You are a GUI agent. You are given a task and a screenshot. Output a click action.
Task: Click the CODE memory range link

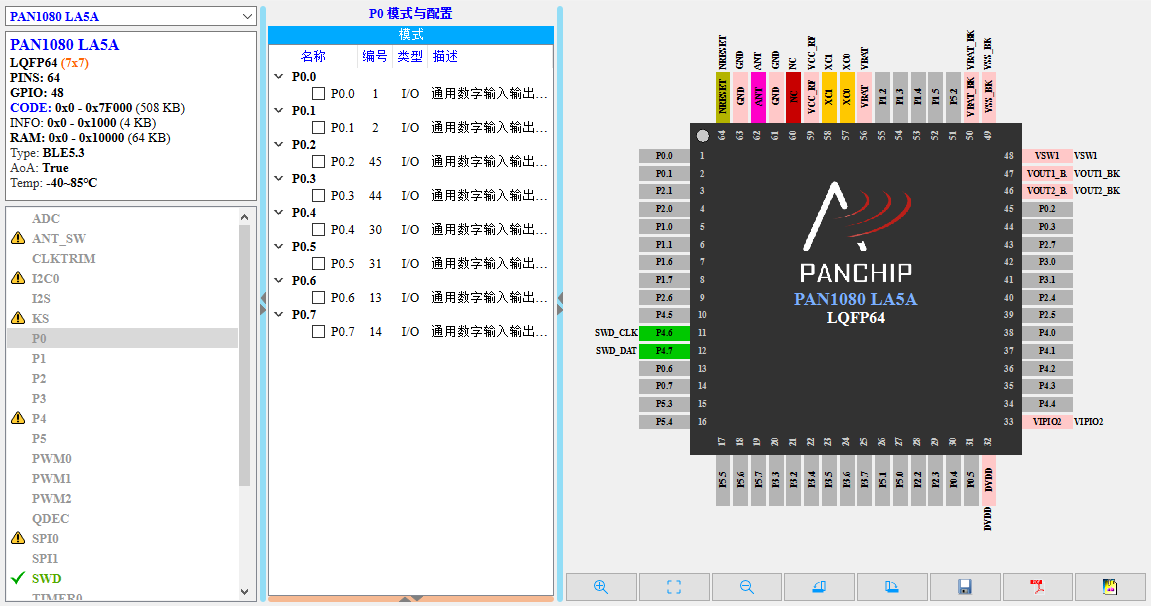[31, 108]
